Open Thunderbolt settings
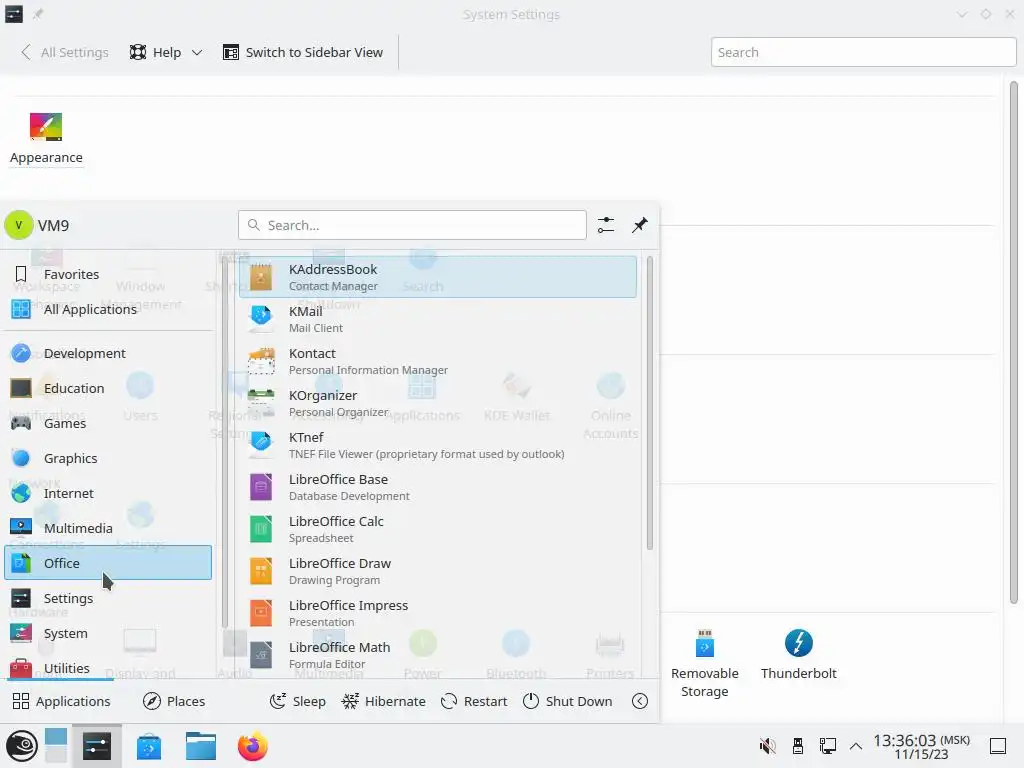 pyautogui.click(x=799, y=654)
